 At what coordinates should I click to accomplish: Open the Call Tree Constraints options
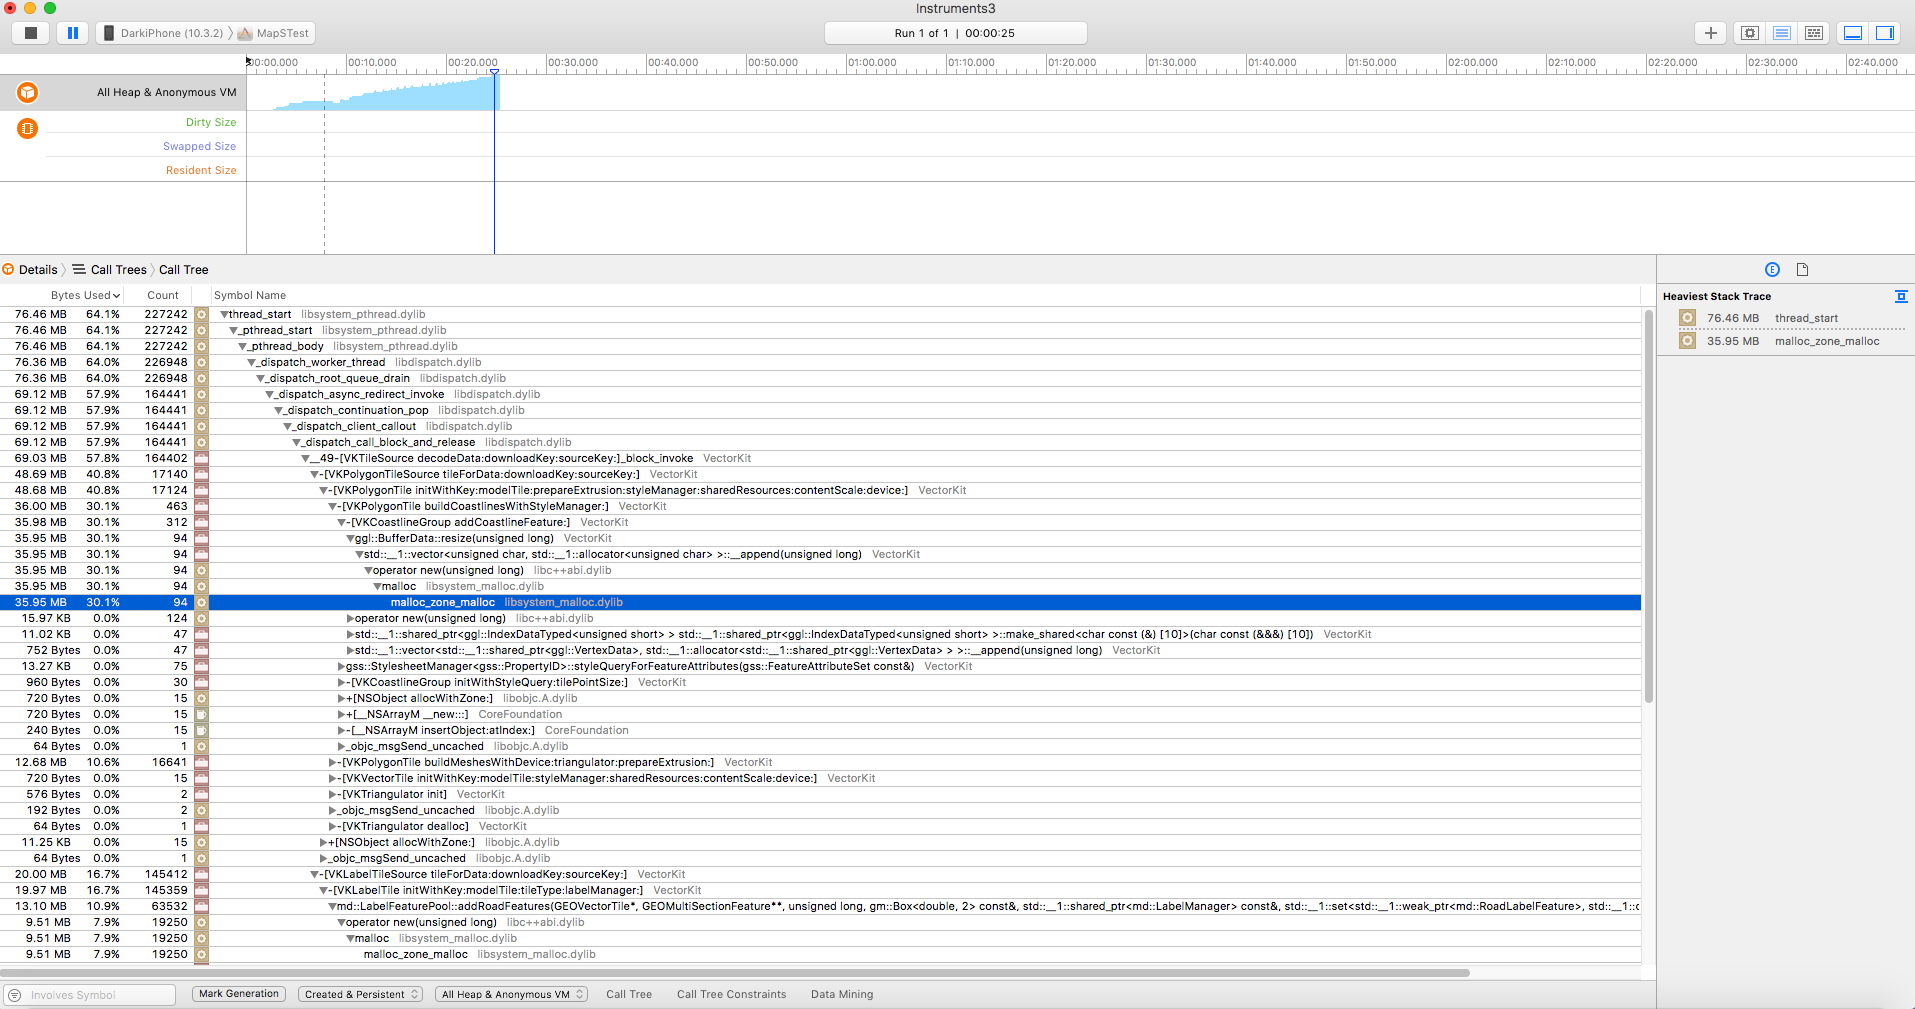tap(731, 994)
